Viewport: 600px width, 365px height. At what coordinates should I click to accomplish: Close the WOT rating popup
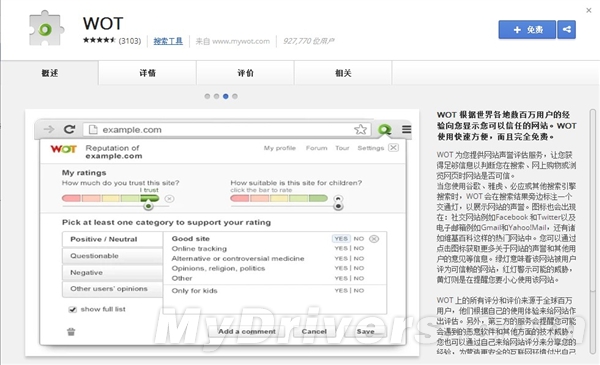pyautogui.click(x=393, y=148)
